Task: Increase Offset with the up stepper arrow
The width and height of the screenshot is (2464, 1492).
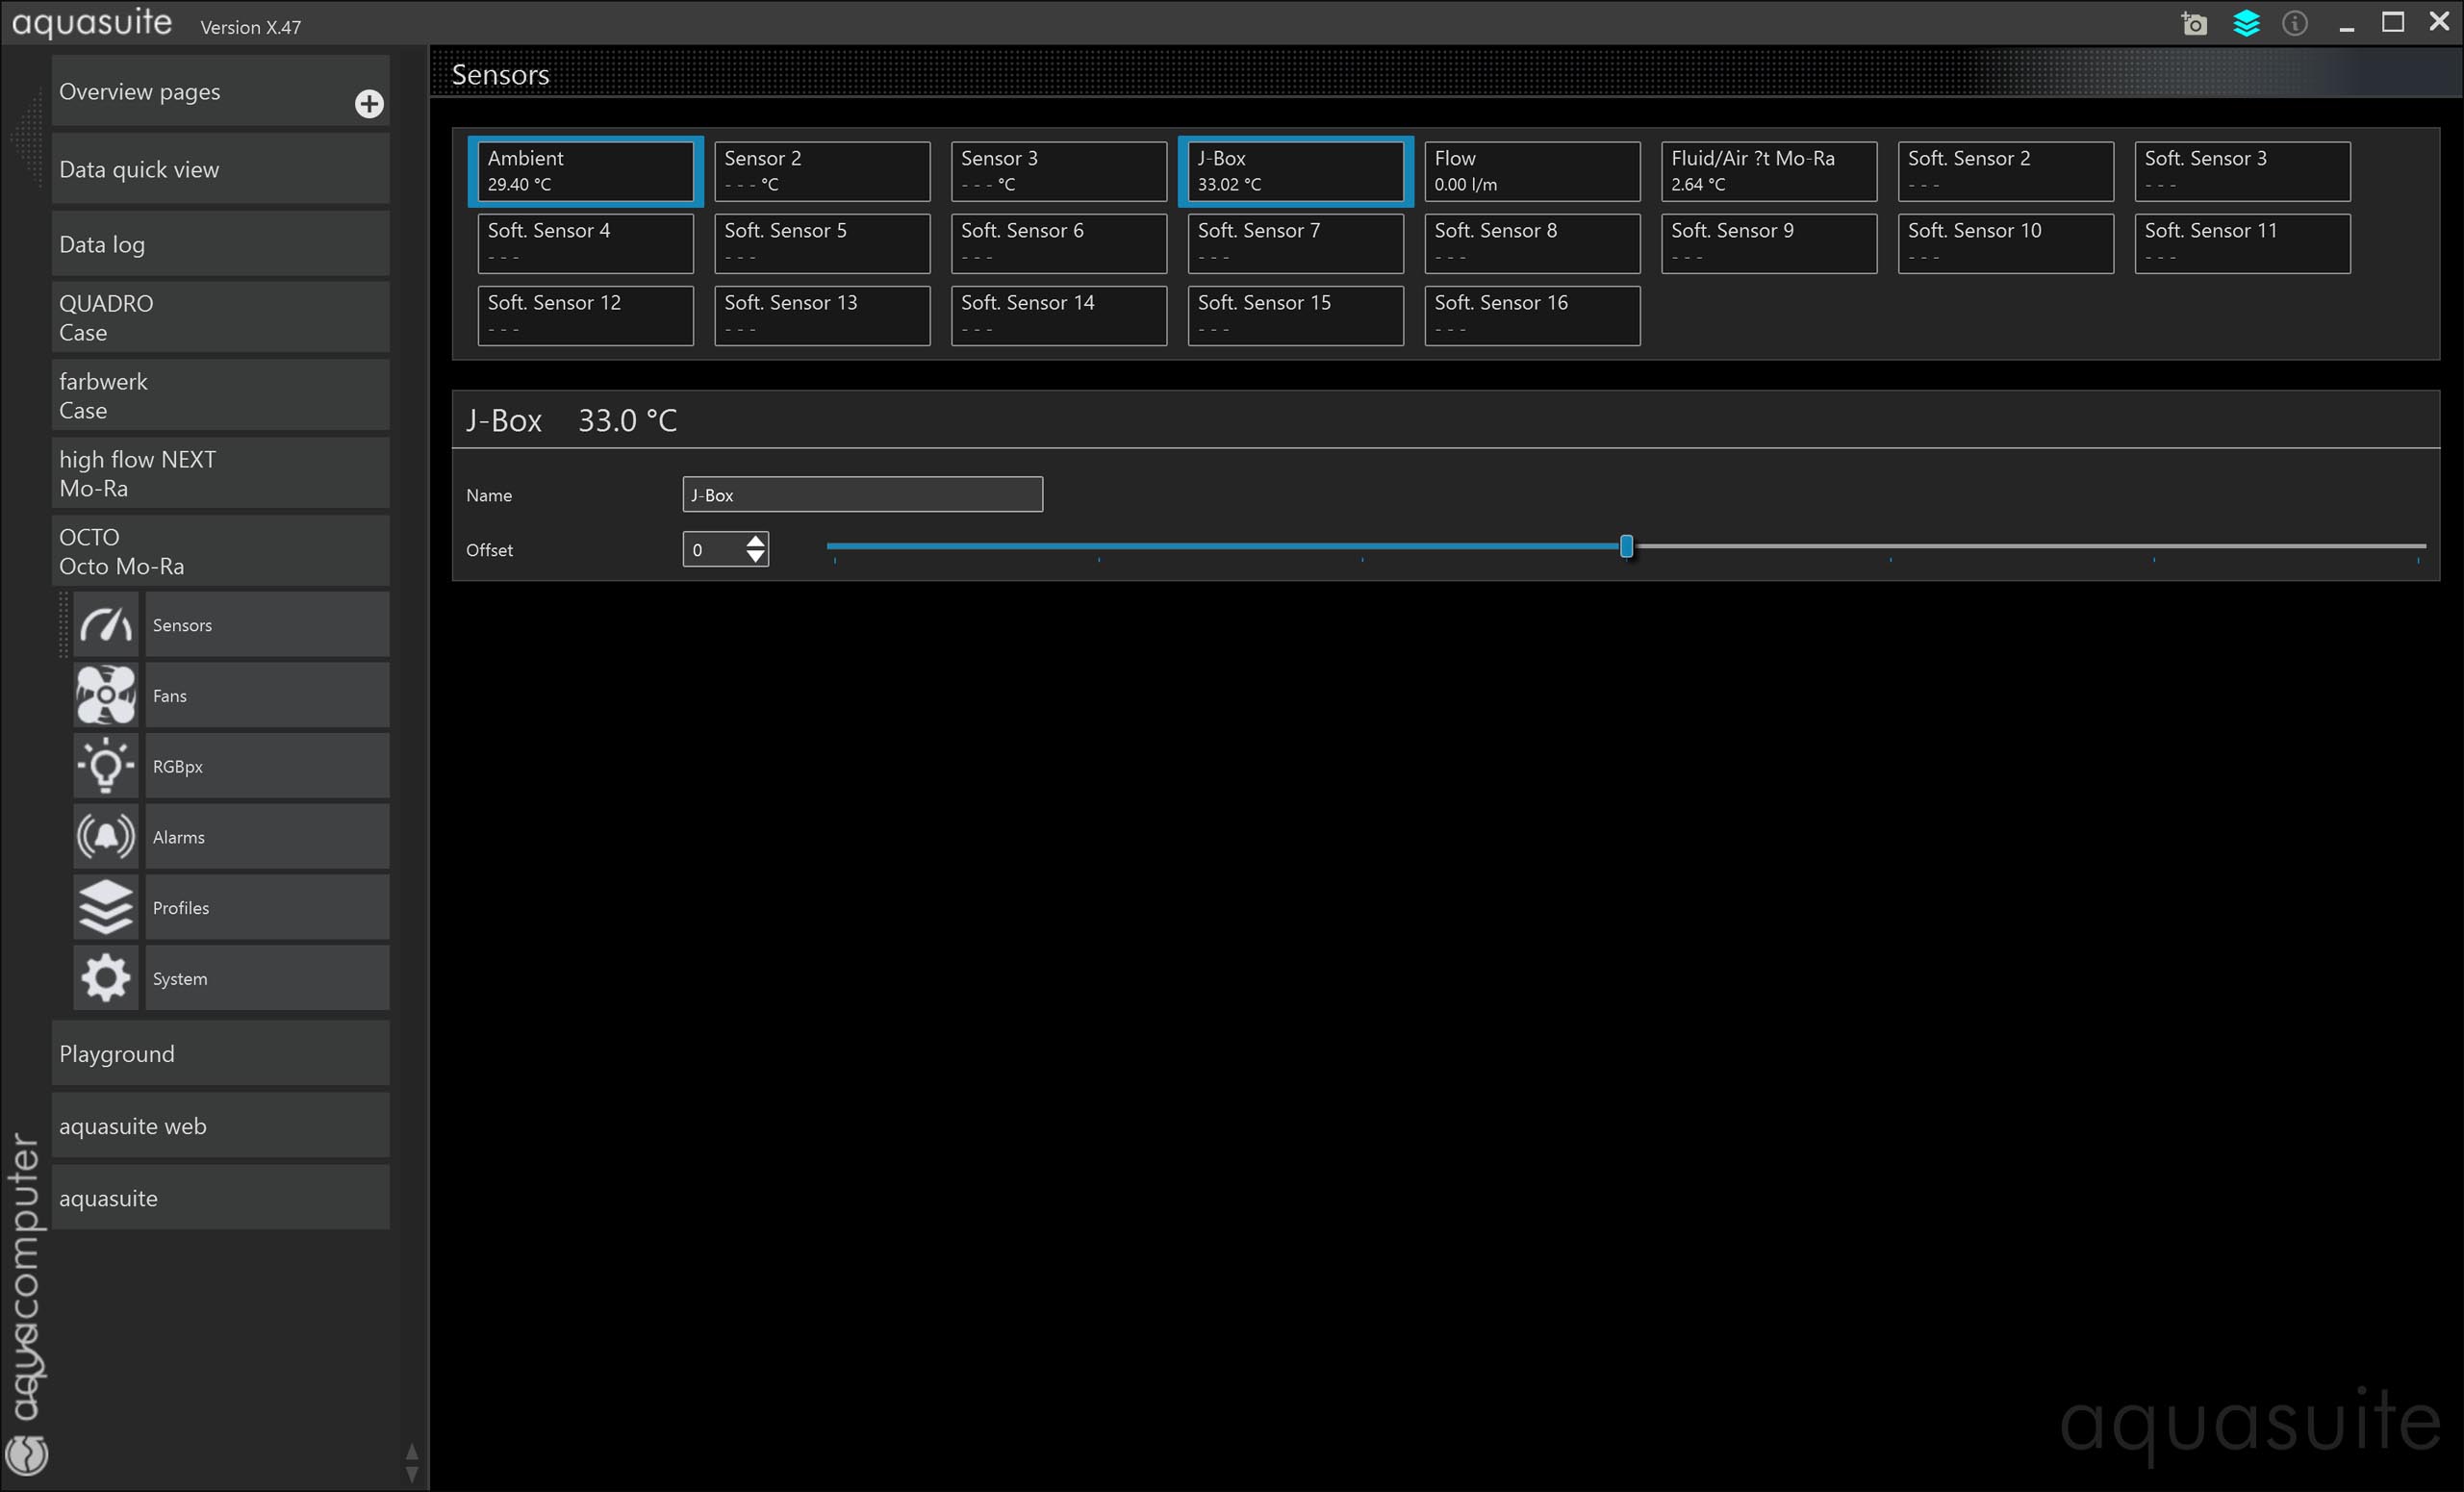Action: pyautogui.click(x=756, y=541)
